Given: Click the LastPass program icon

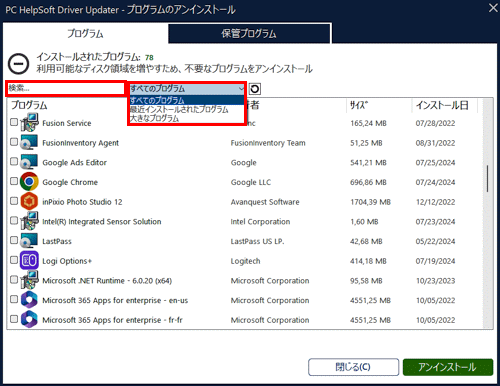Looking at the screenshot, I should tap(29, 241).
